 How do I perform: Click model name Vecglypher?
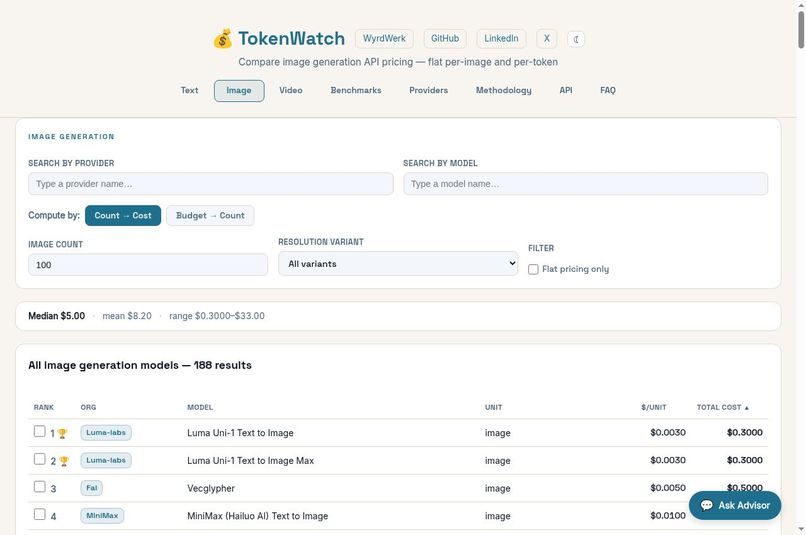211,488
